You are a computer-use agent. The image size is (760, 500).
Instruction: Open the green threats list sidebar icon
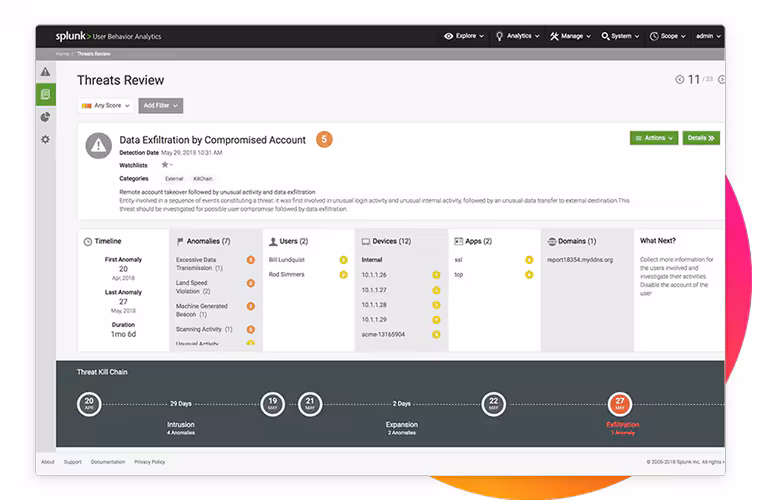pos(45,95)
